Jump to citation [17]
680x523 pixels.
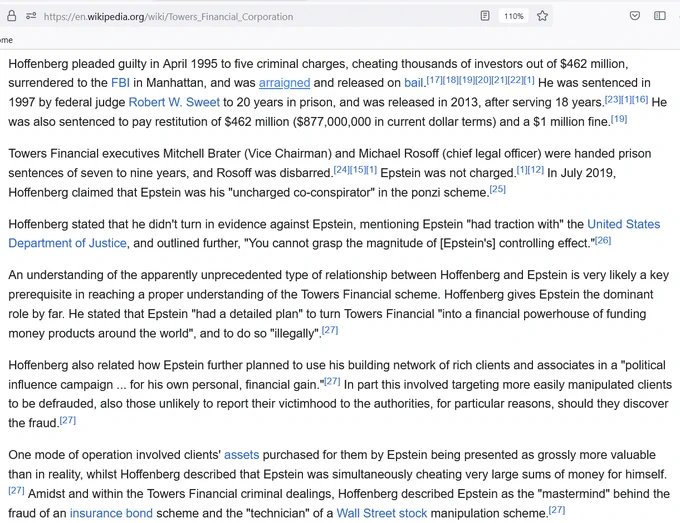click(435, 80)
